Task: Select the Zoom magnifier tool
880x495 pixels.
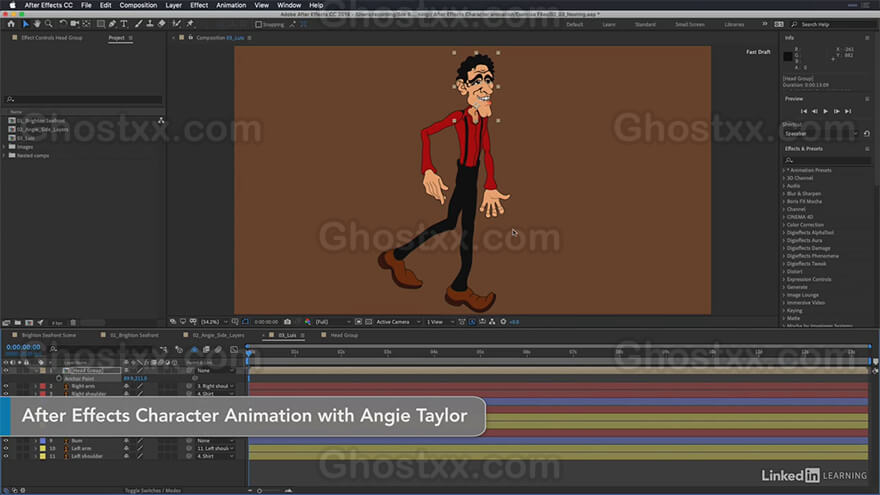Action: (49, 24)
